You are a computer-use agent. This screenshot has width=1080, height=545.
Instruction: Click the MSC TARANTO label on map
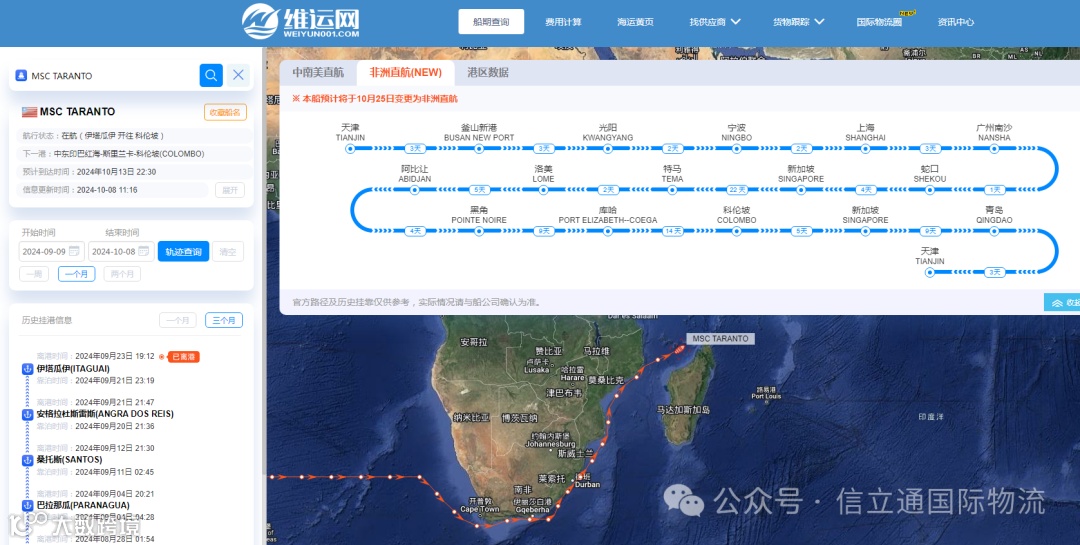pos(720,339)
